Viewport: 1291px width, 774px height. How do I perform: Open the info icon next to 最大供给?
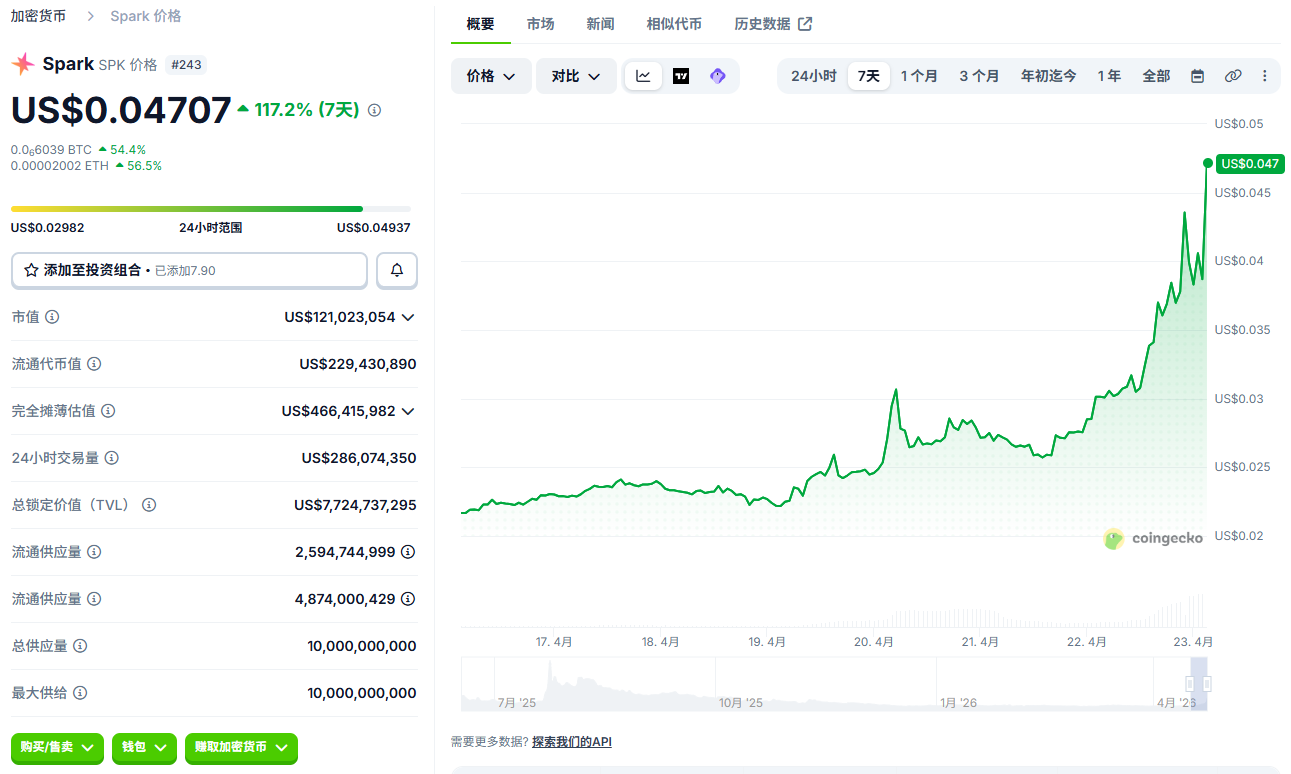pos(80,693)
